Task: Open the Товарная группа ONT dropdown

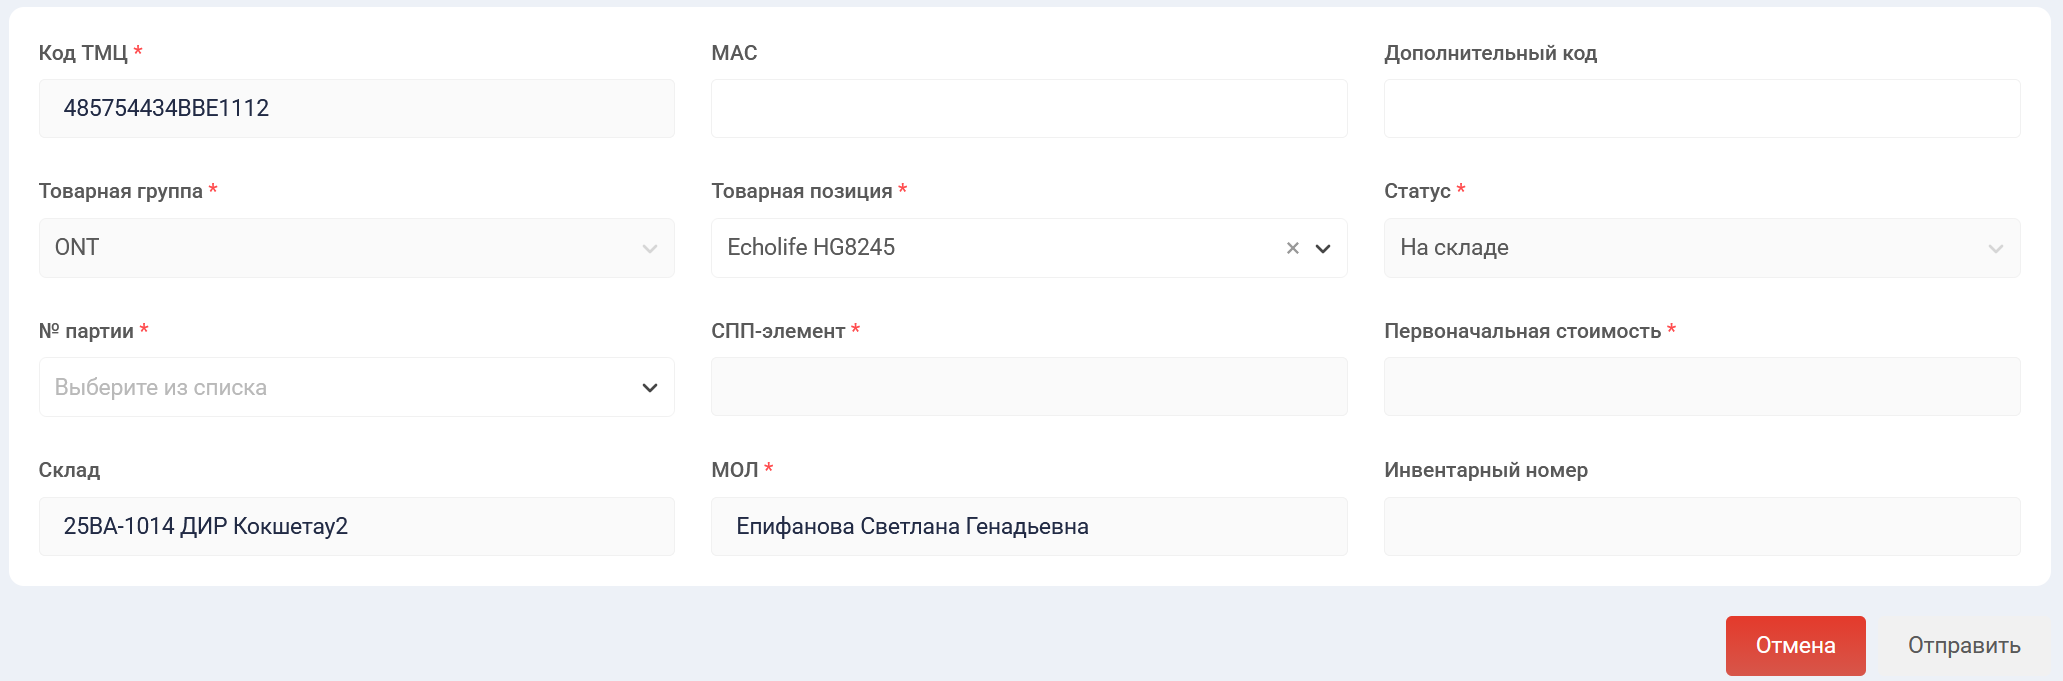Action: pos(356,248)
